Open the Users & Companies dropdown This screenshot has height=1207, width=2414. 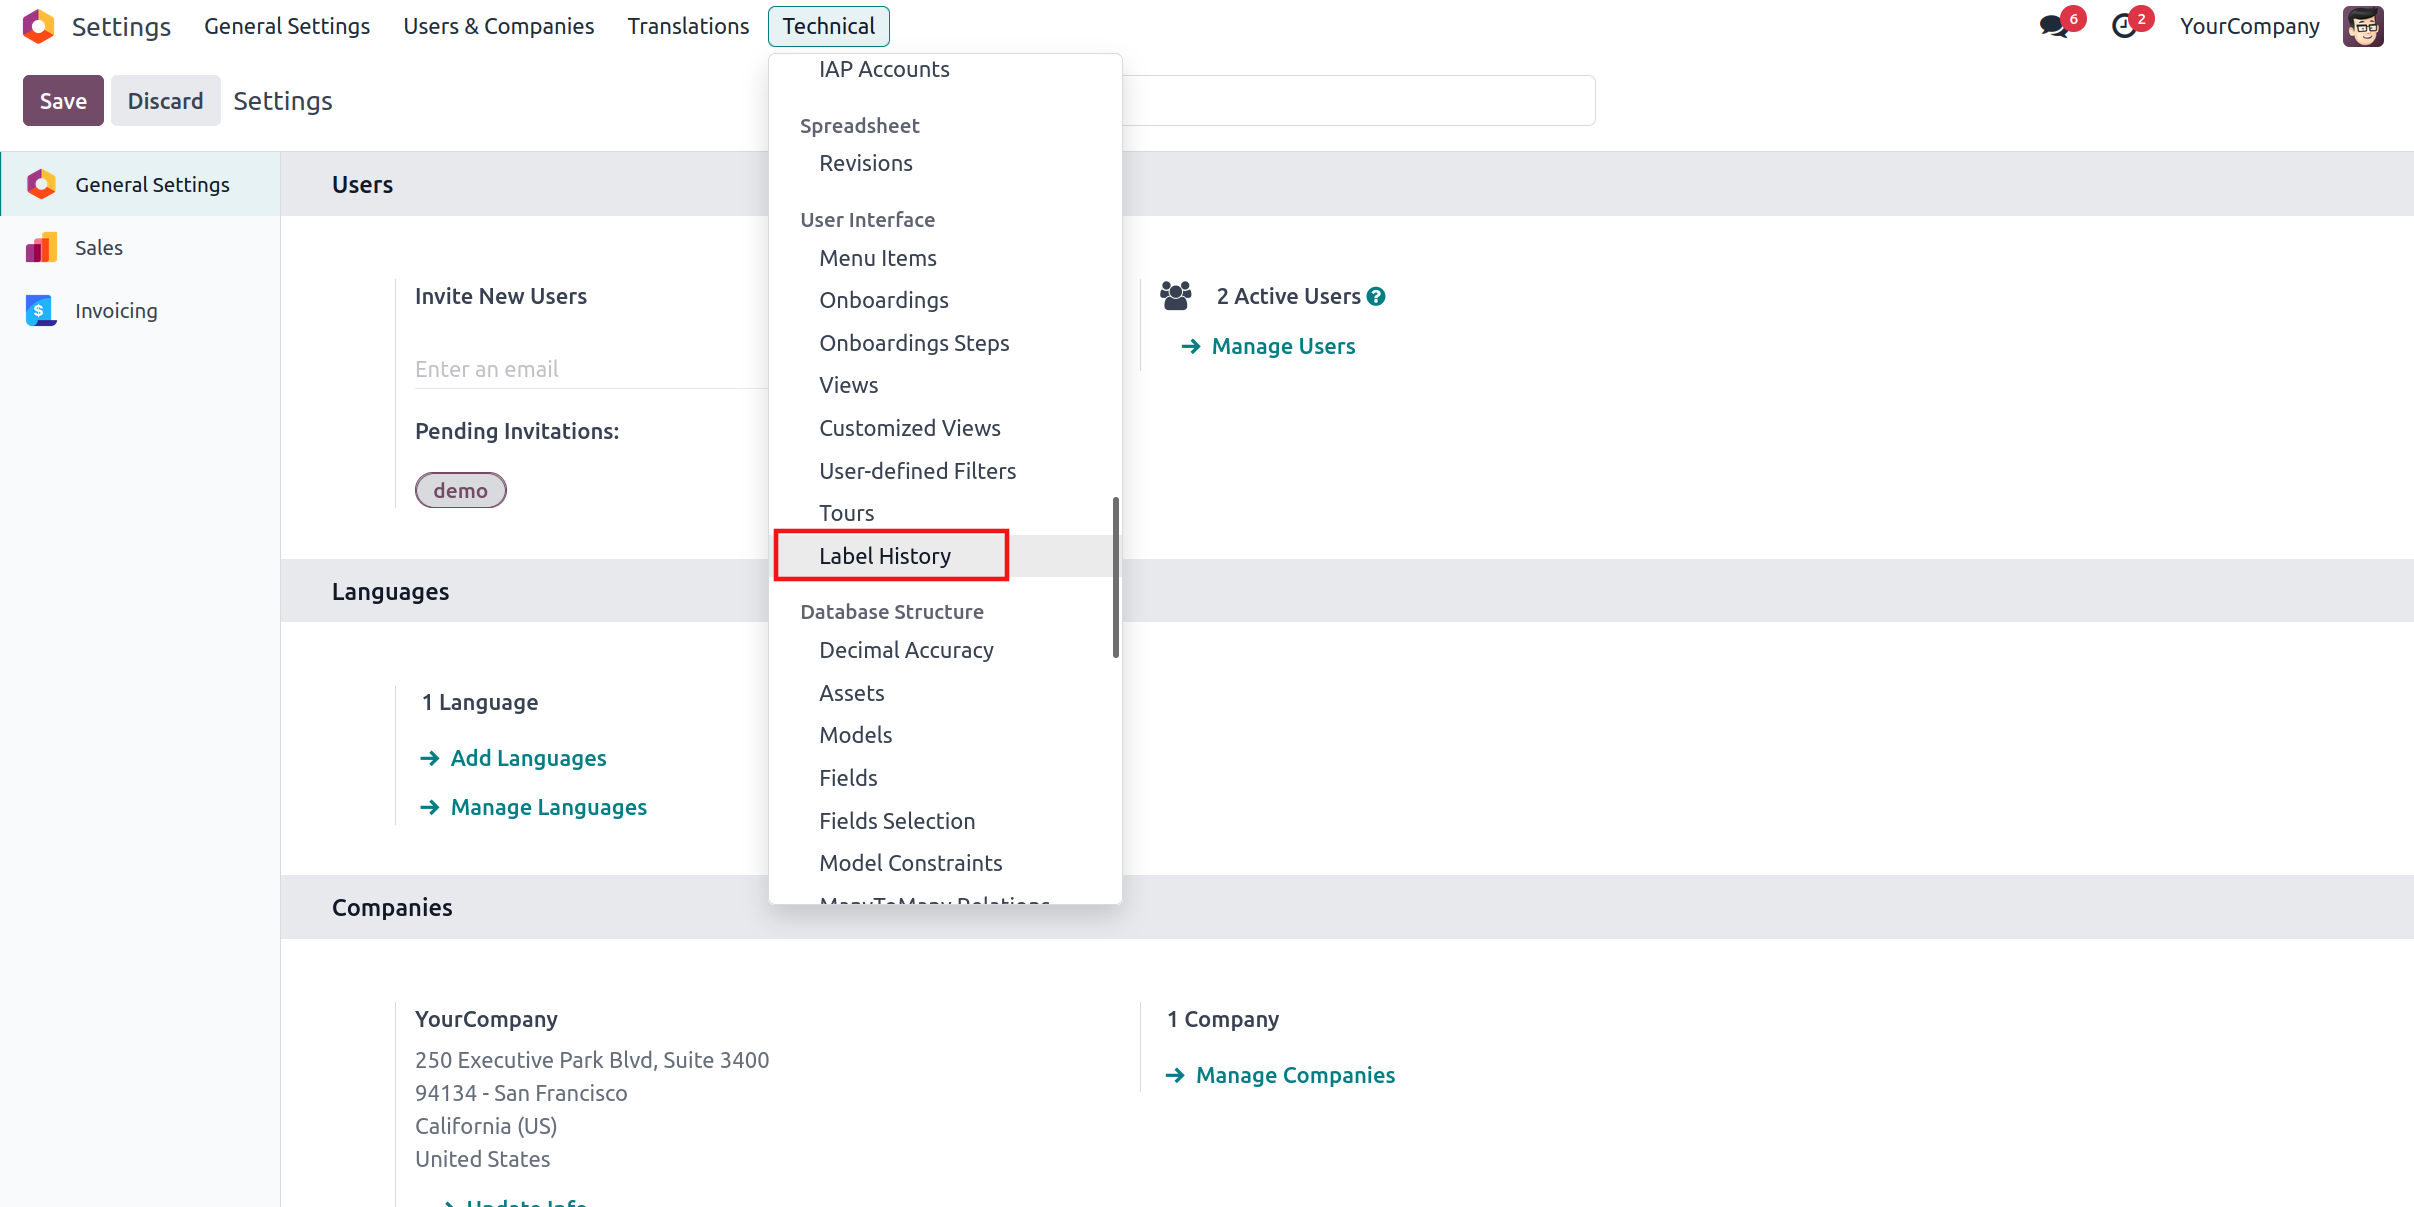pos(498,26)
